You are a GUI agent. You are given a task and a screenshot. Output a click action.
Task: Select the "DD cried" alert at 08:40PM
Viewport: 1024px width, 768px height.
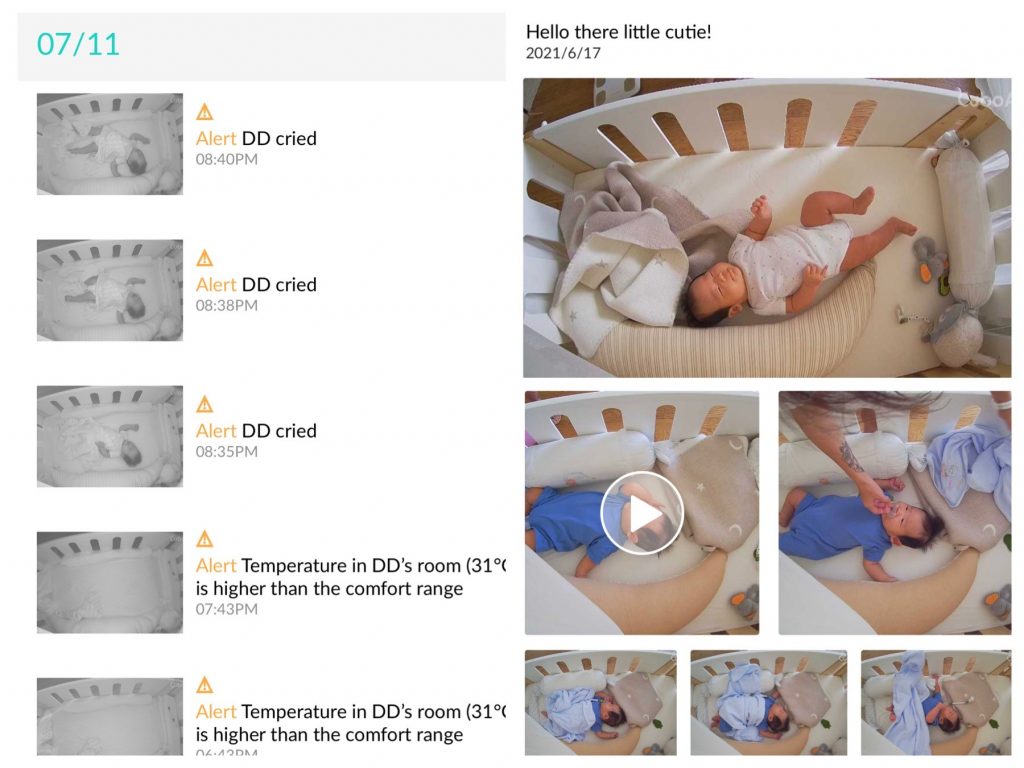click(x=256, y=138)
